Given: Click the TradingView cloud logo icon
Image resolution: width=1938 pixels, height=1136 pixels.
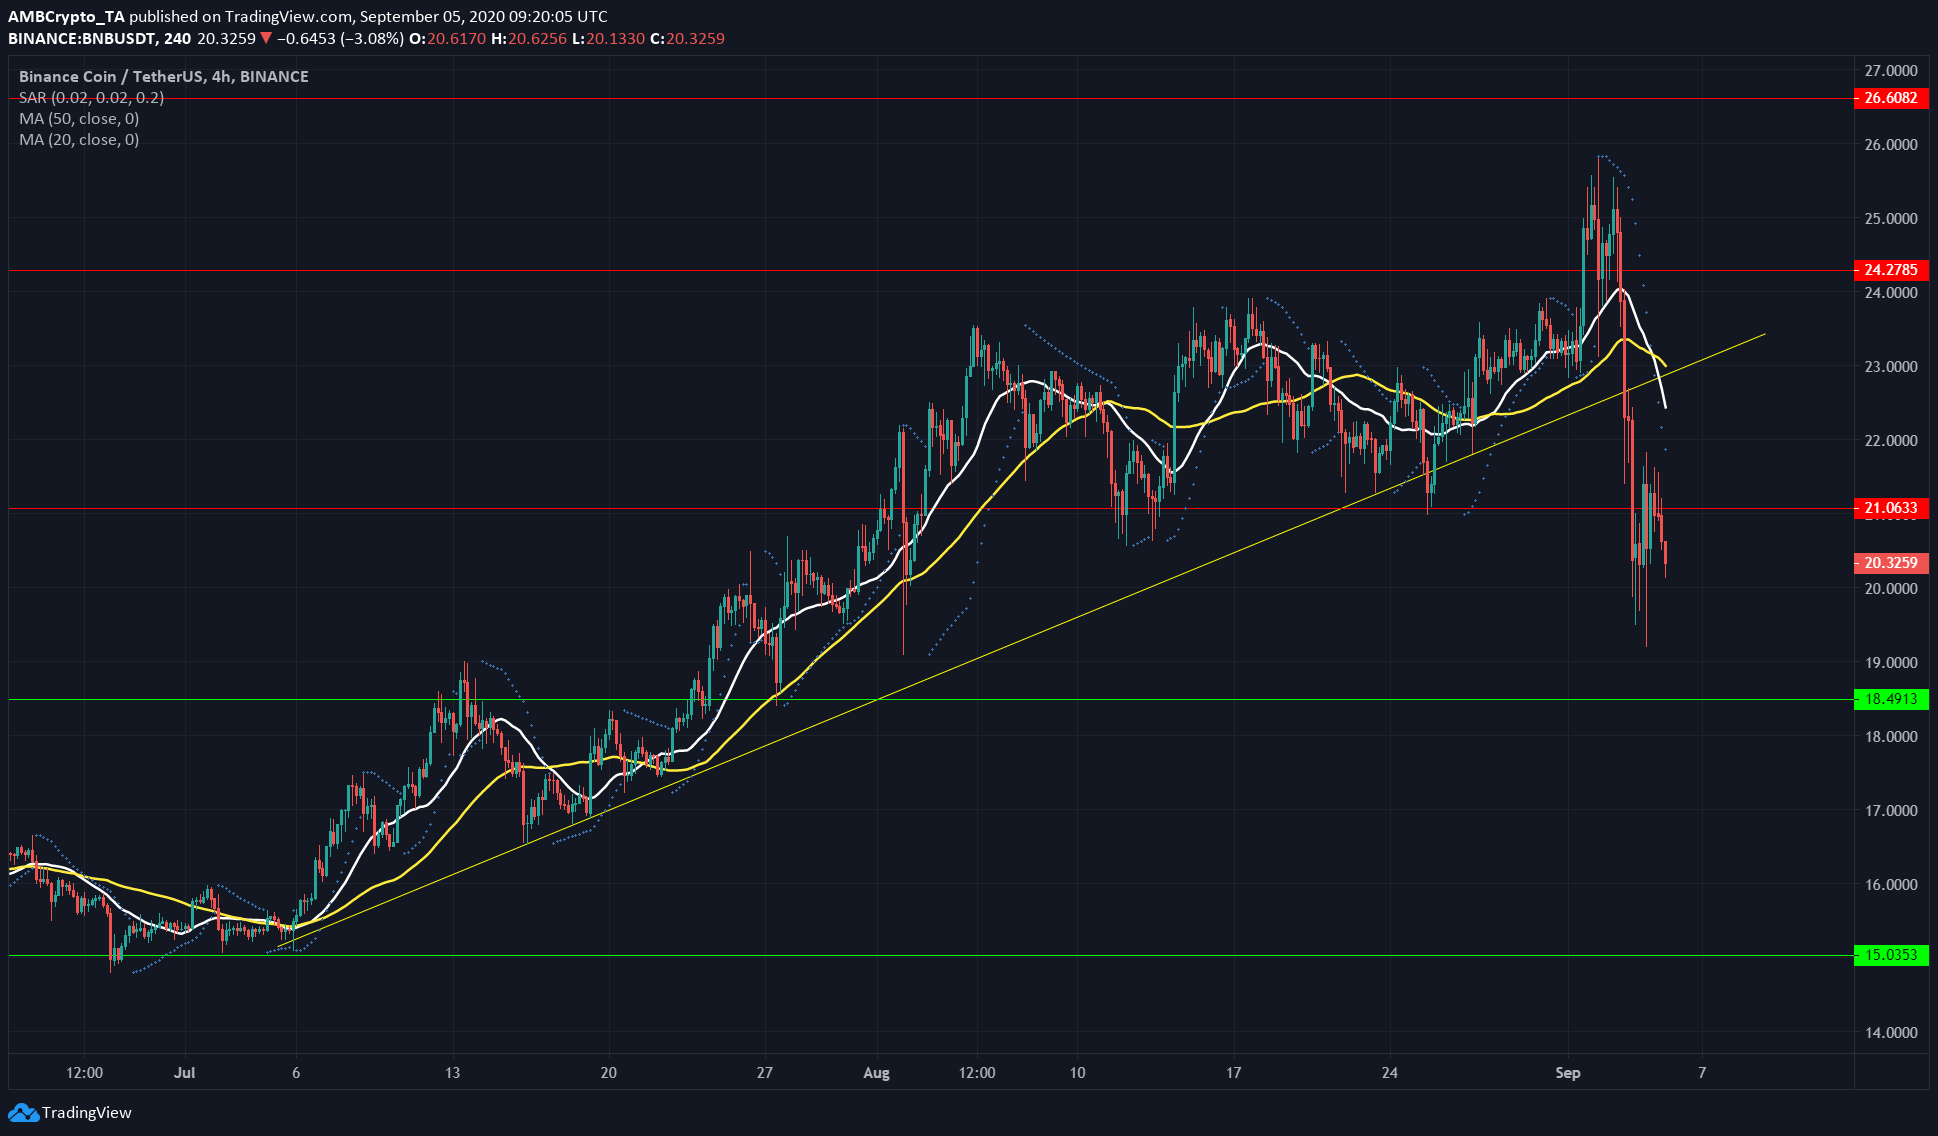Looking at the screenshot, I should pos(23,1112).
